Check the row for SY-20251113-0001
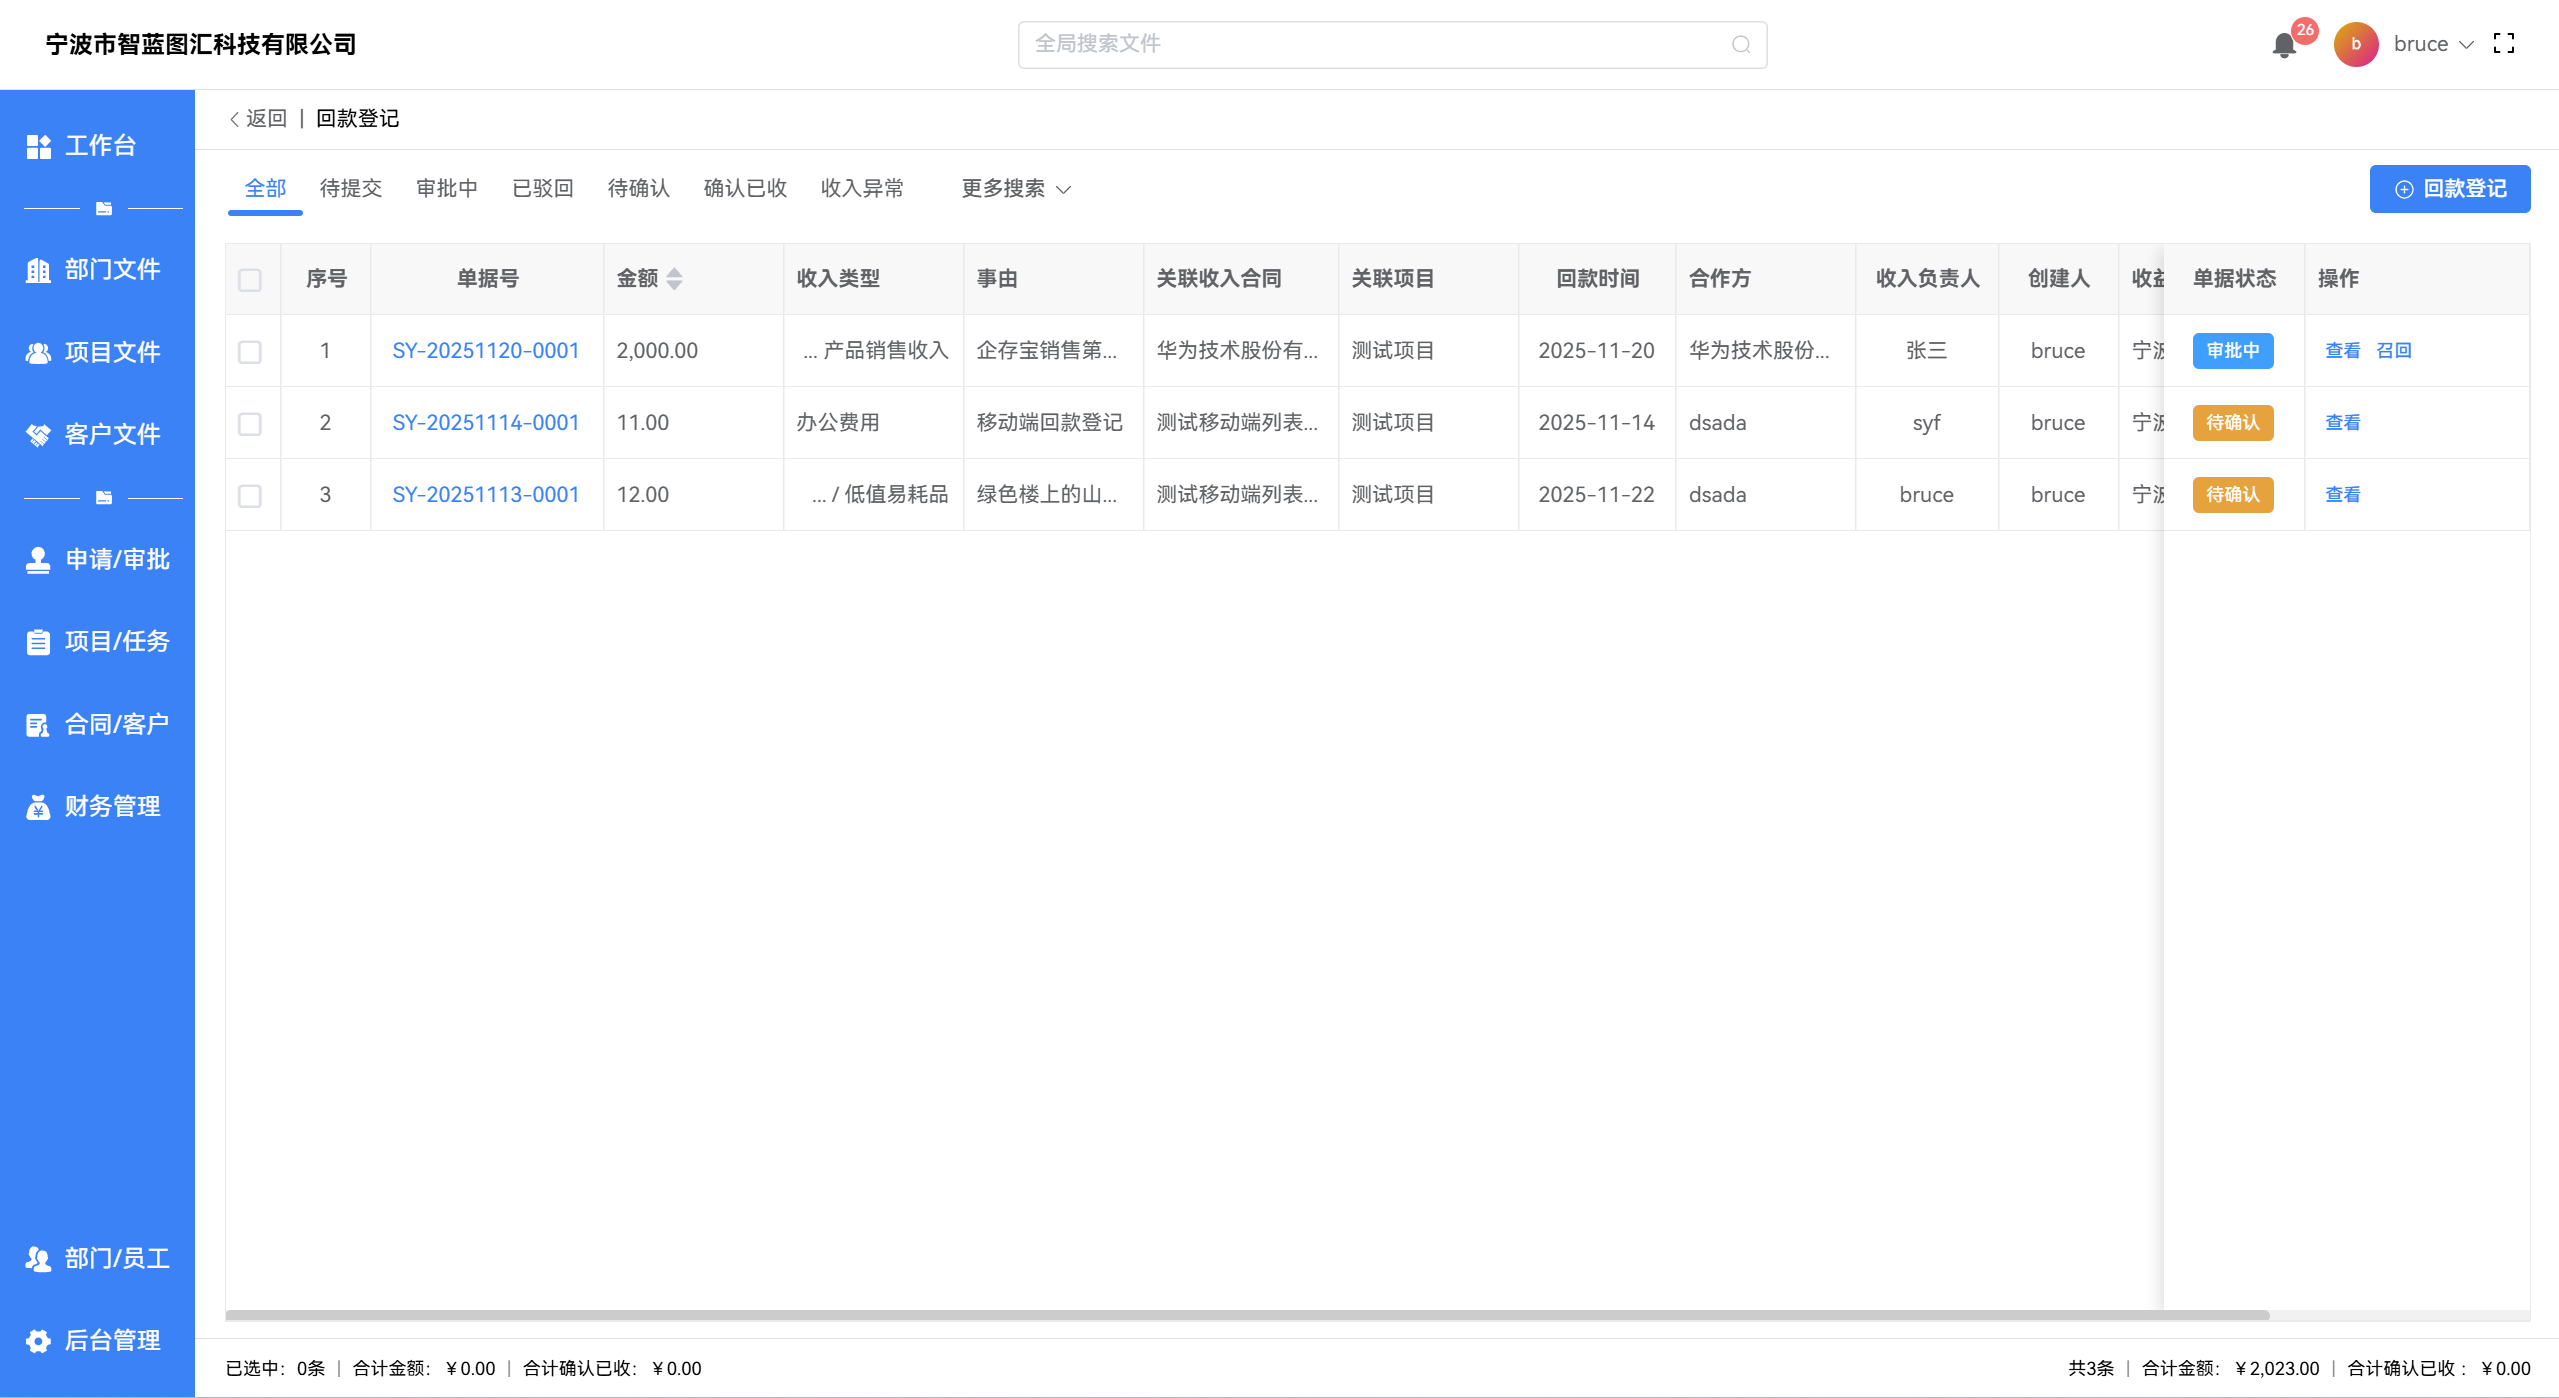Screen dimensions: 2559x1398 point(250,496)
